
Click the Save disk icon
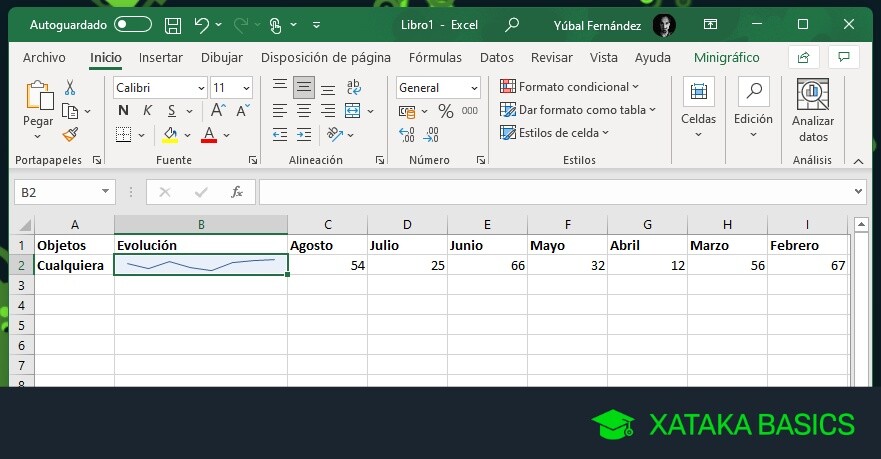172,25
